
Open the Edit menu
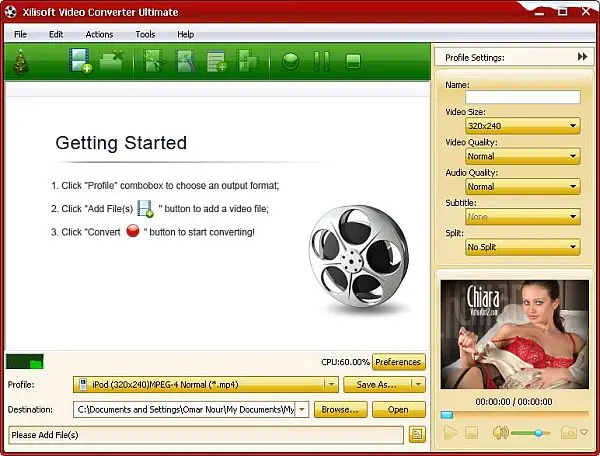click(x=56, y=34)
